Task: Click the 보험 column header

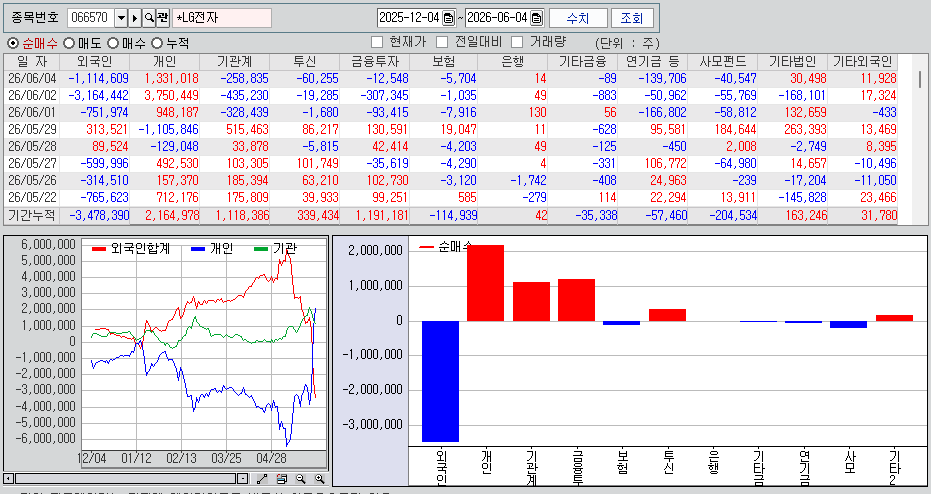Action: point(444,62)
